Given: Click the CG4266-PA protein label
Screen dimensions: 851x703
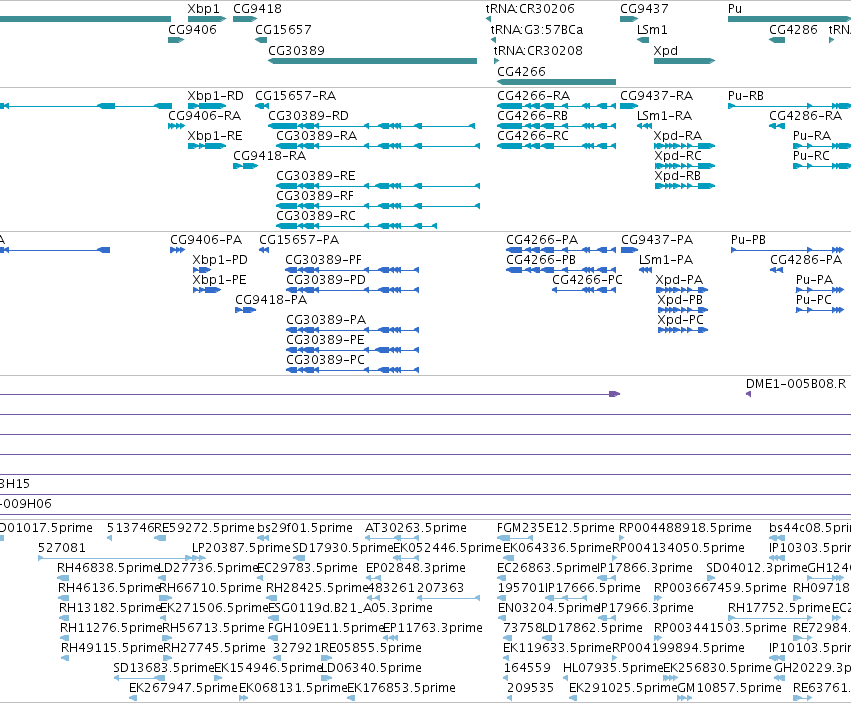Looking at the screenshot, I should point(542,239).
